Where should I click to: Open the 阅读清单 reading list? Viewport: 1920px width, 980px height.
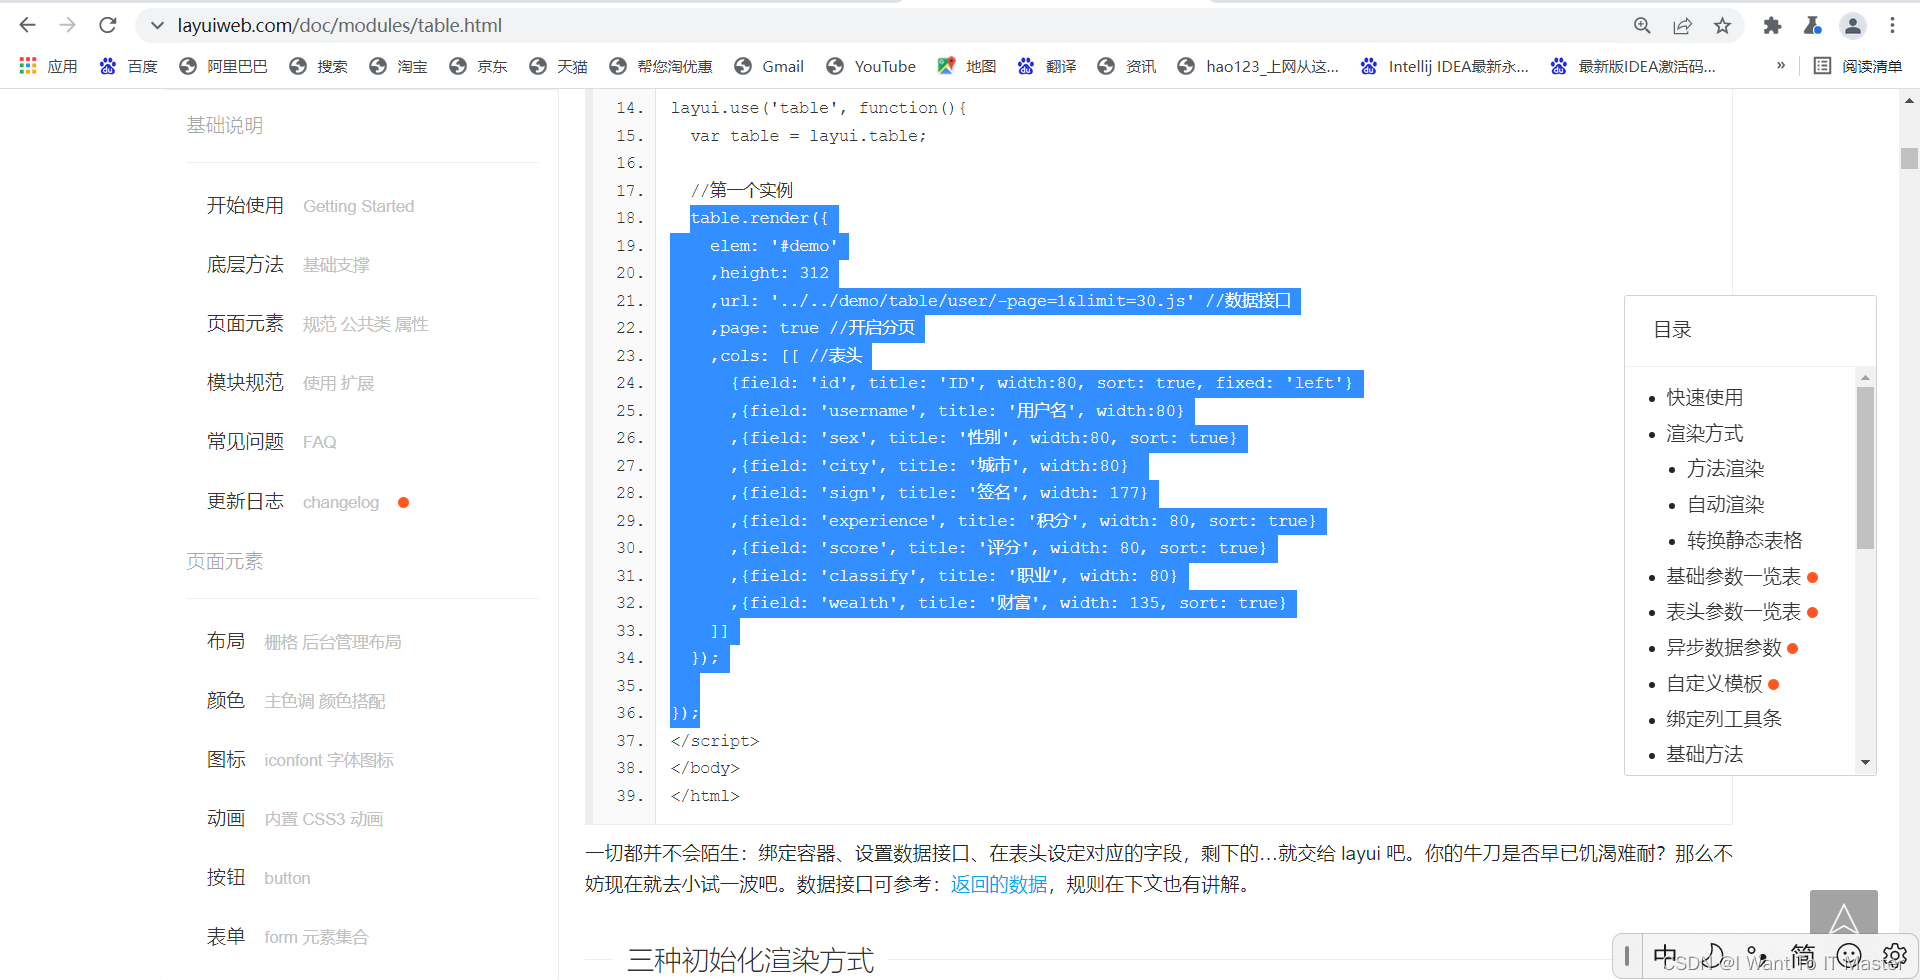(x=1858, y=66)
